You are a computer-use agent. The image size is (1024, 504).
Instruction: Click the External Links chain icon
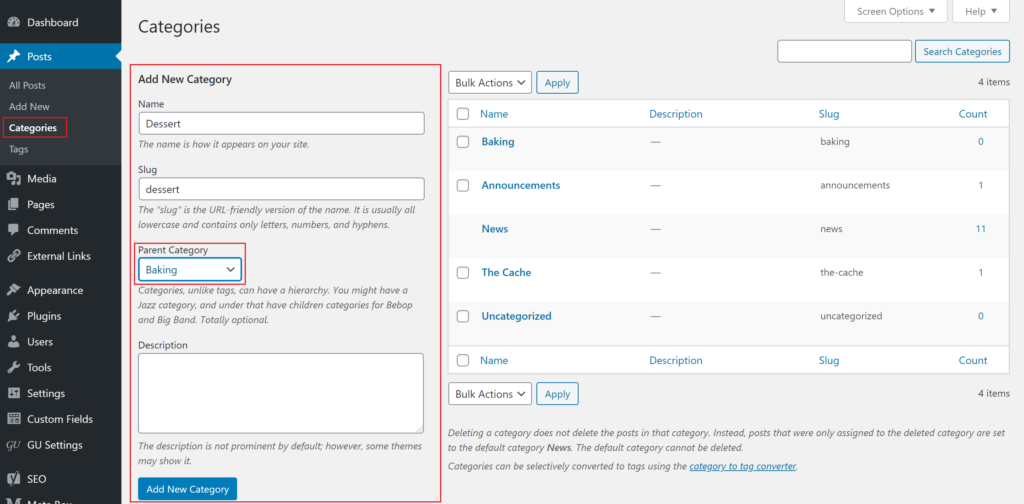pyautogui.click(x=13, y=256)
